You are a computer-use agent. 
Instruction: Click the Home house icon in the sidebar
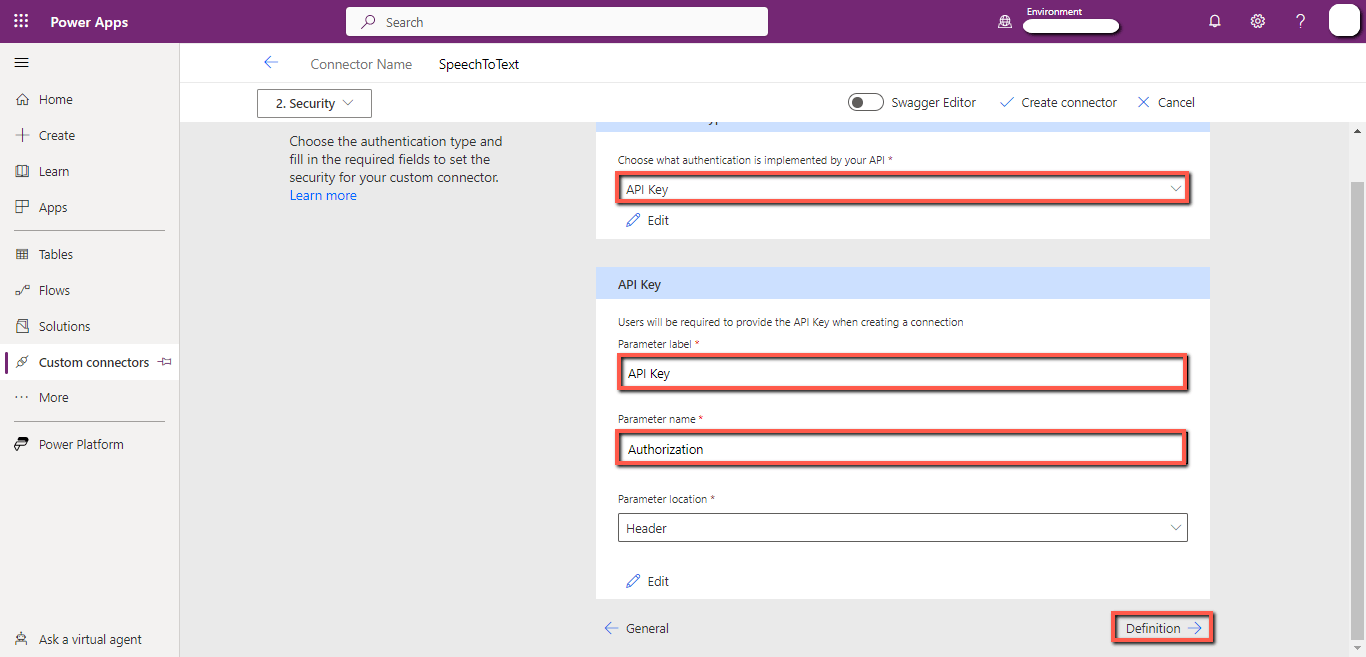22,99
